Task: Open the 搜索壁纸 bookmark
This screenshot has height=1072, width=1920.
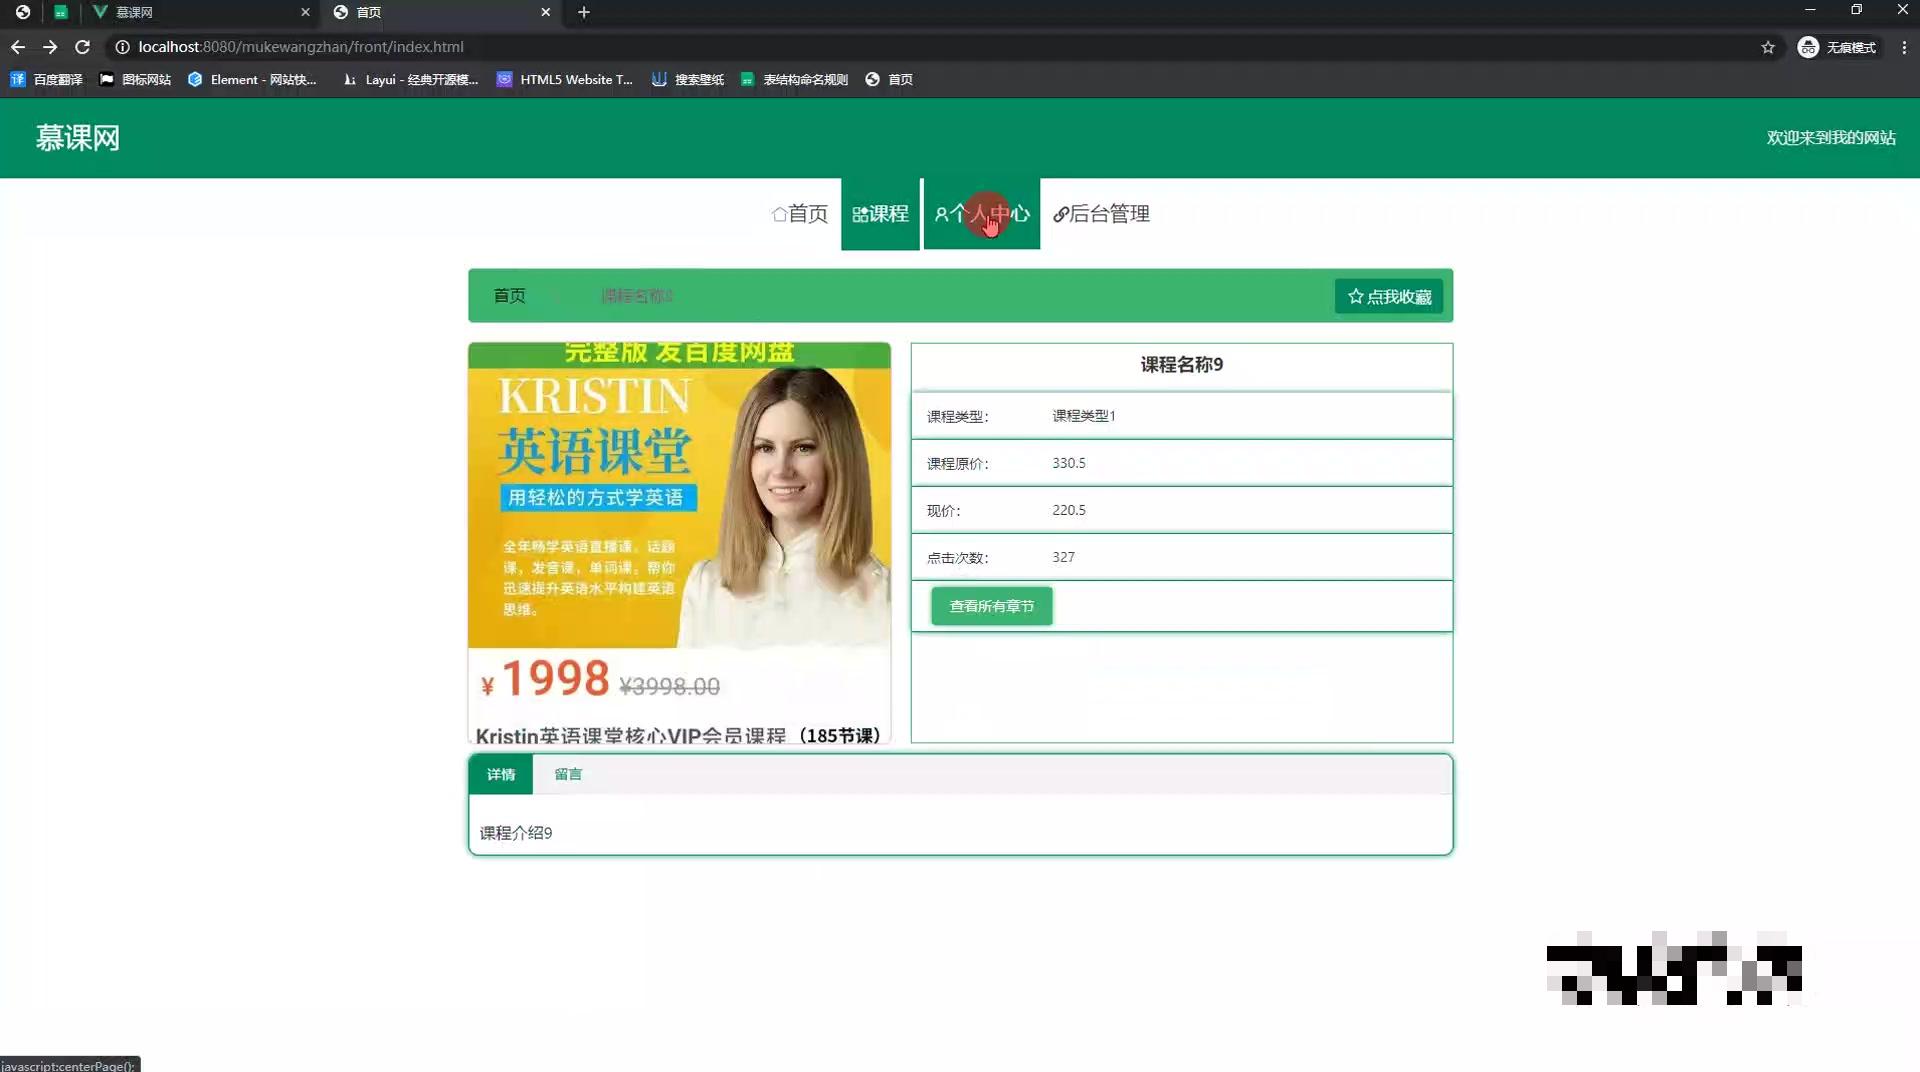Action: tap(688, 80)
